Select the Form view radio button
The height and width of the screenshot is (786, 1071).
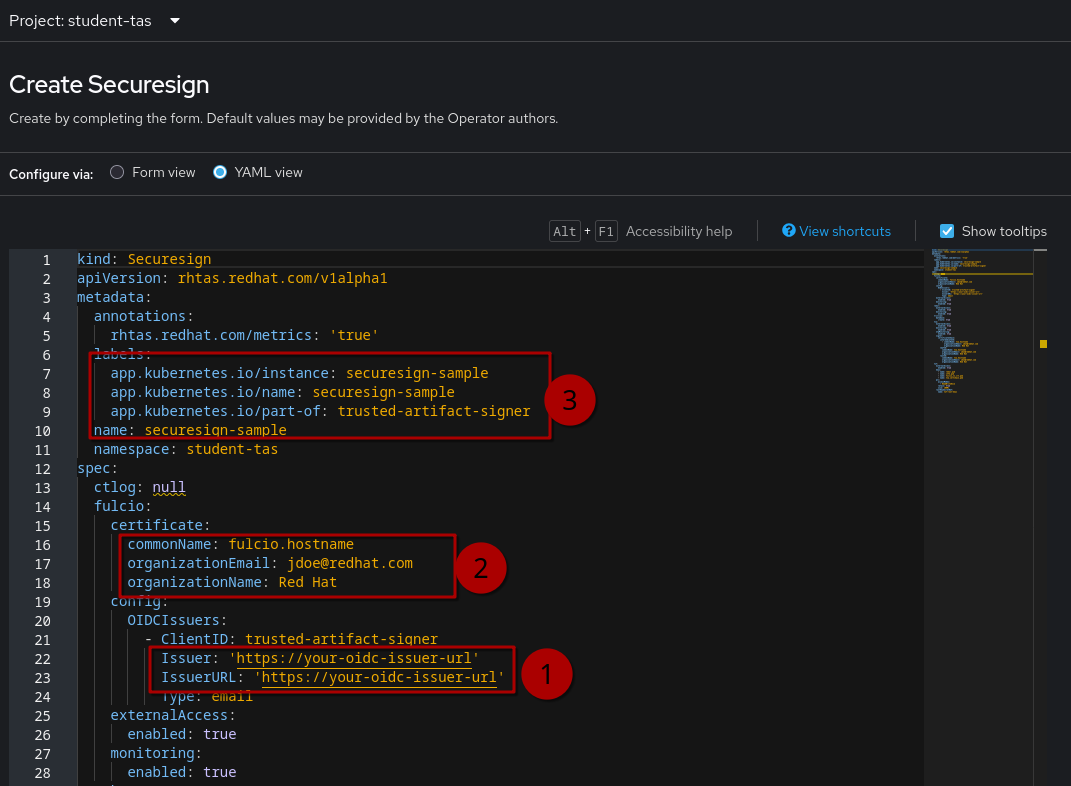click(117, 172)
